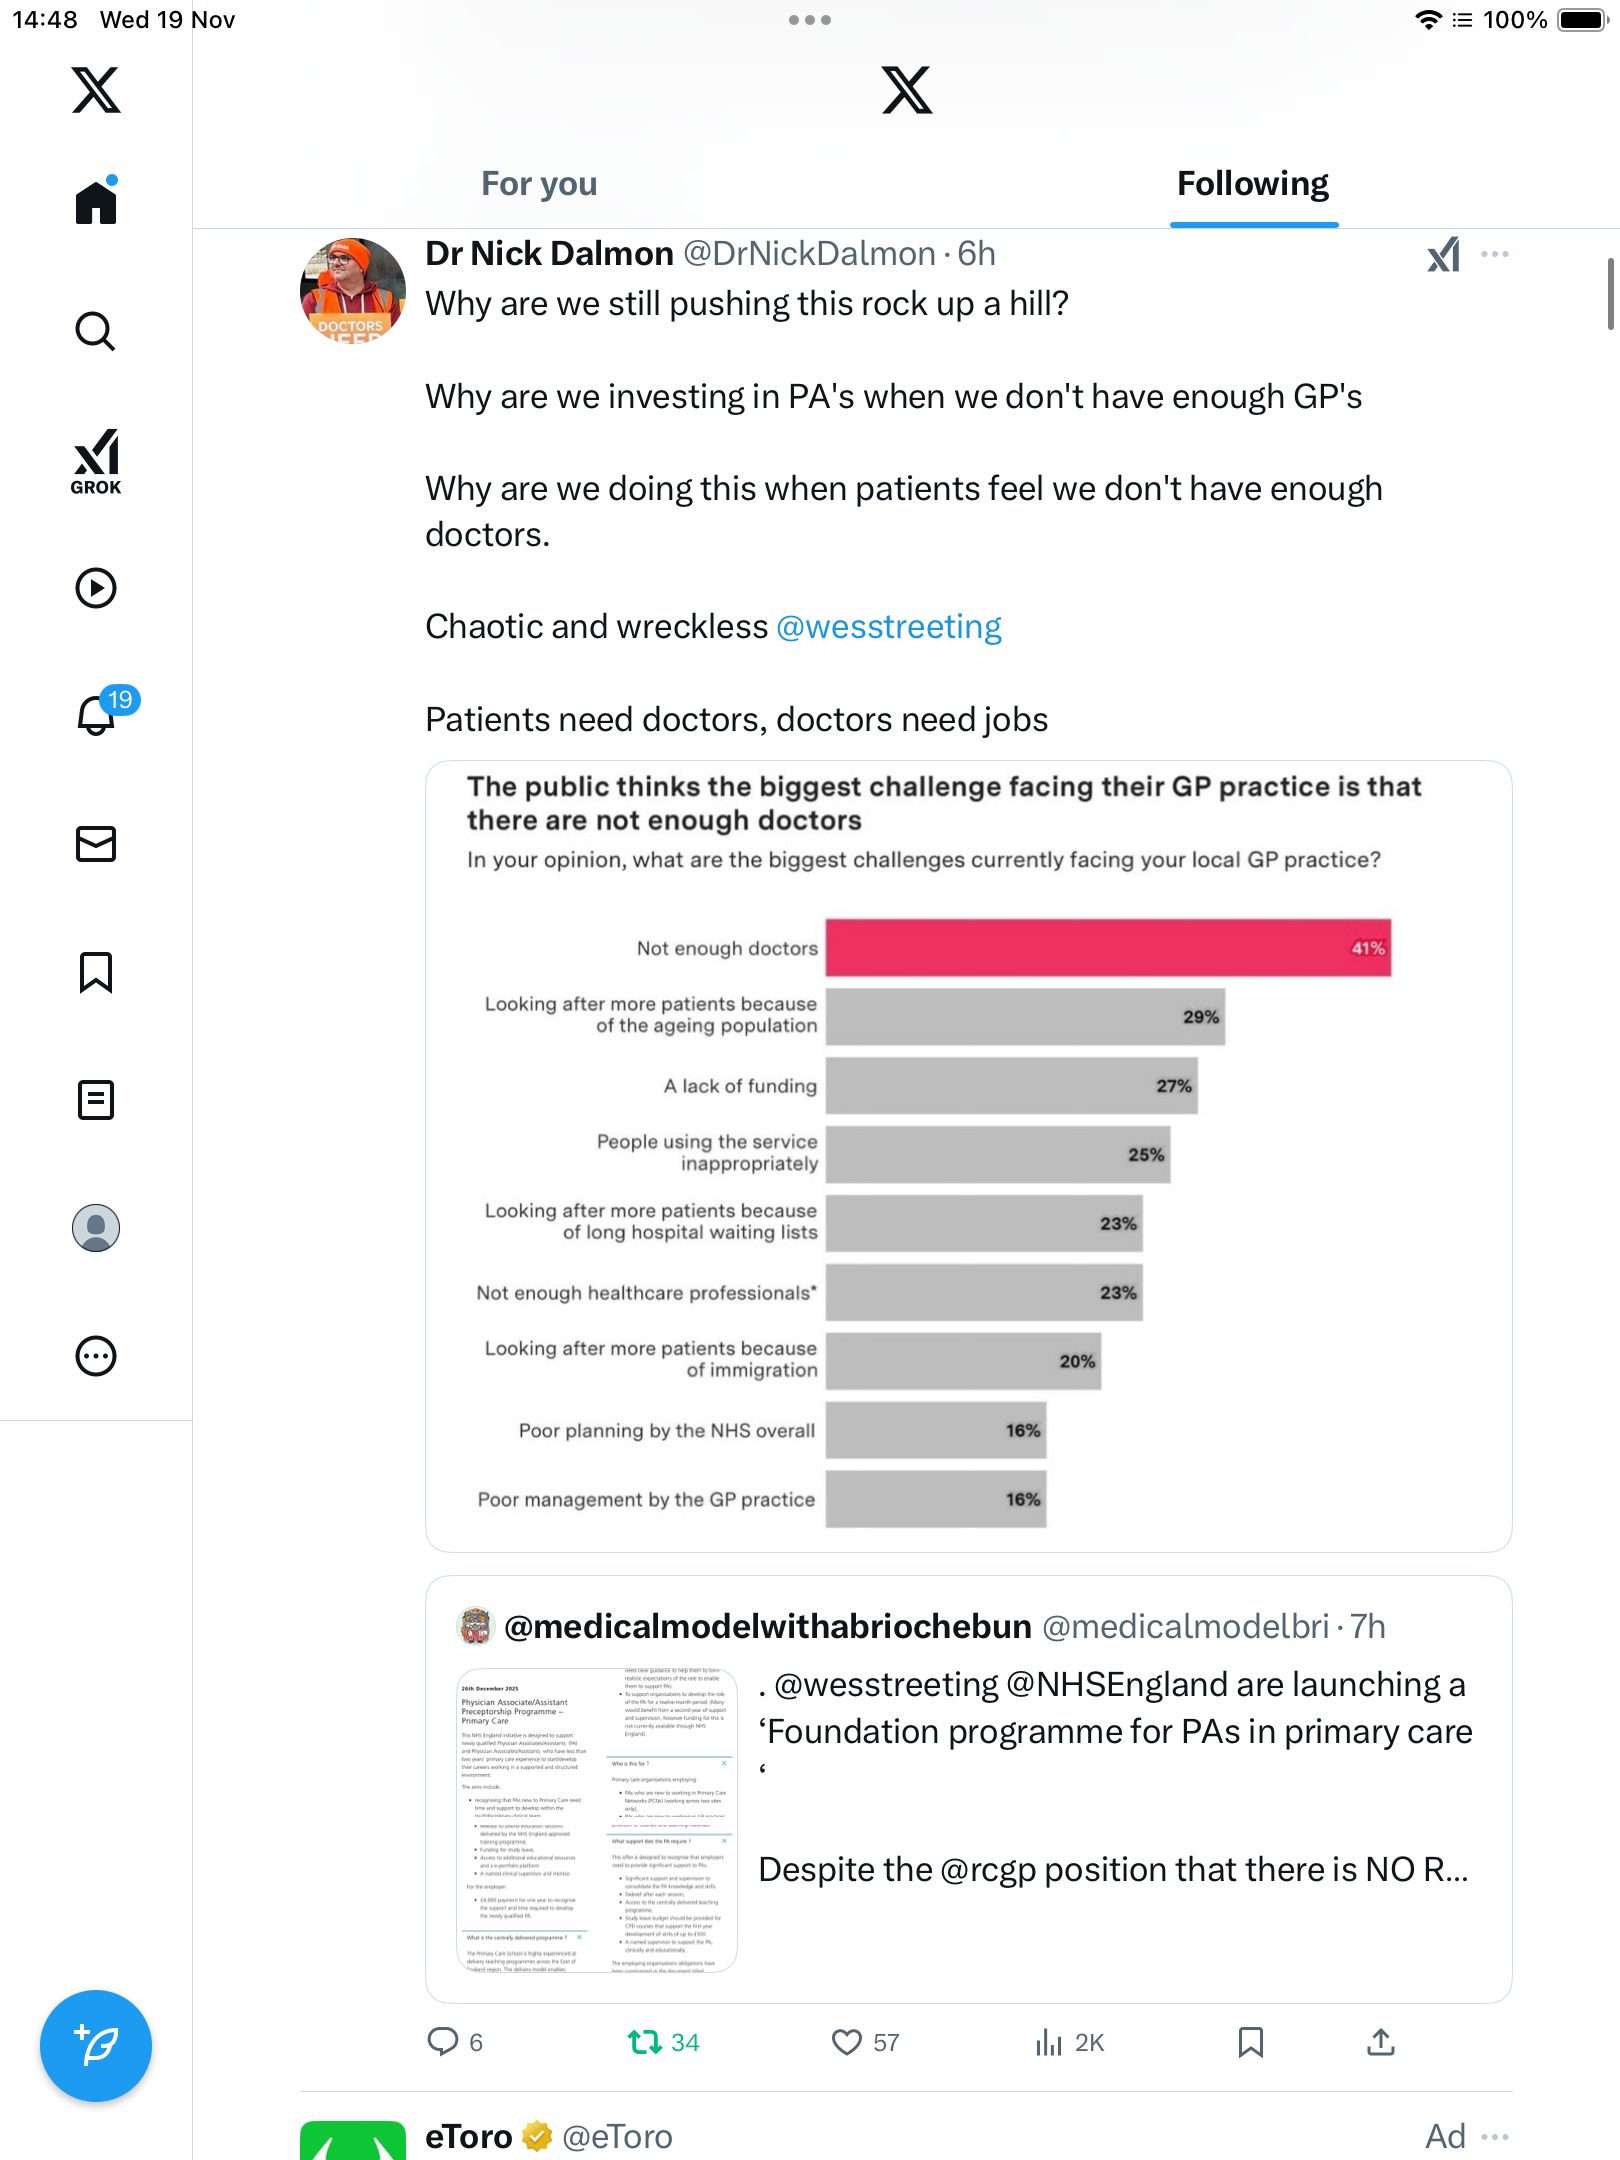Open Dr Nick Dalmon's profile name
This screenshot has width=1620, height=2160.
pos(549,254)
